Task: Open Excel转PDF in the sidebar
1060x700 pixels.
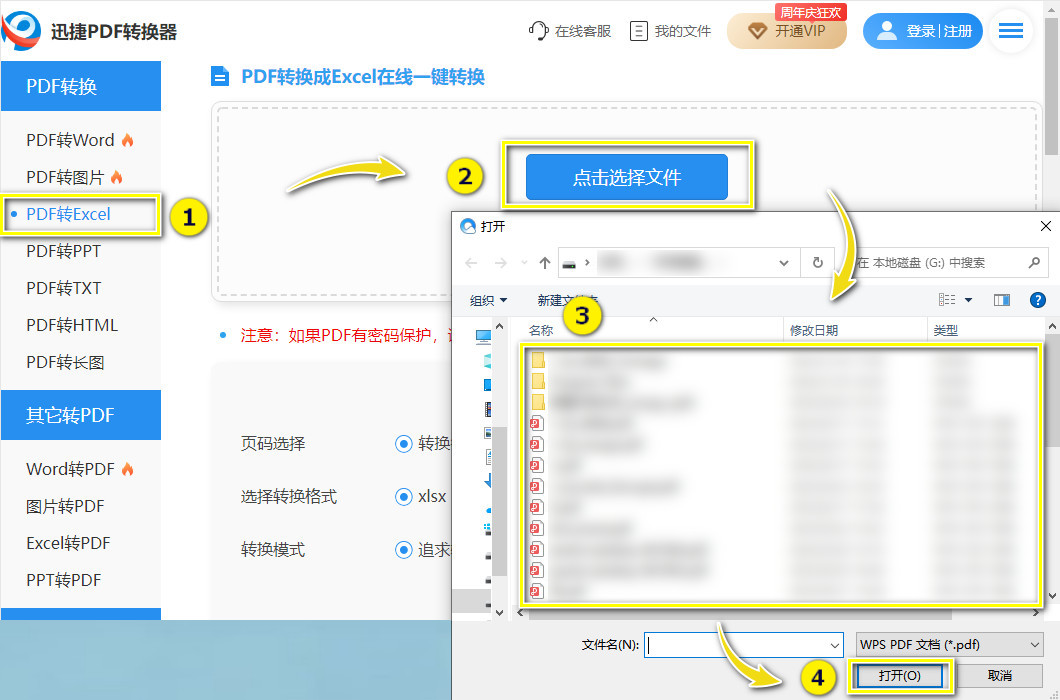Action: click(x=68, y=543)
